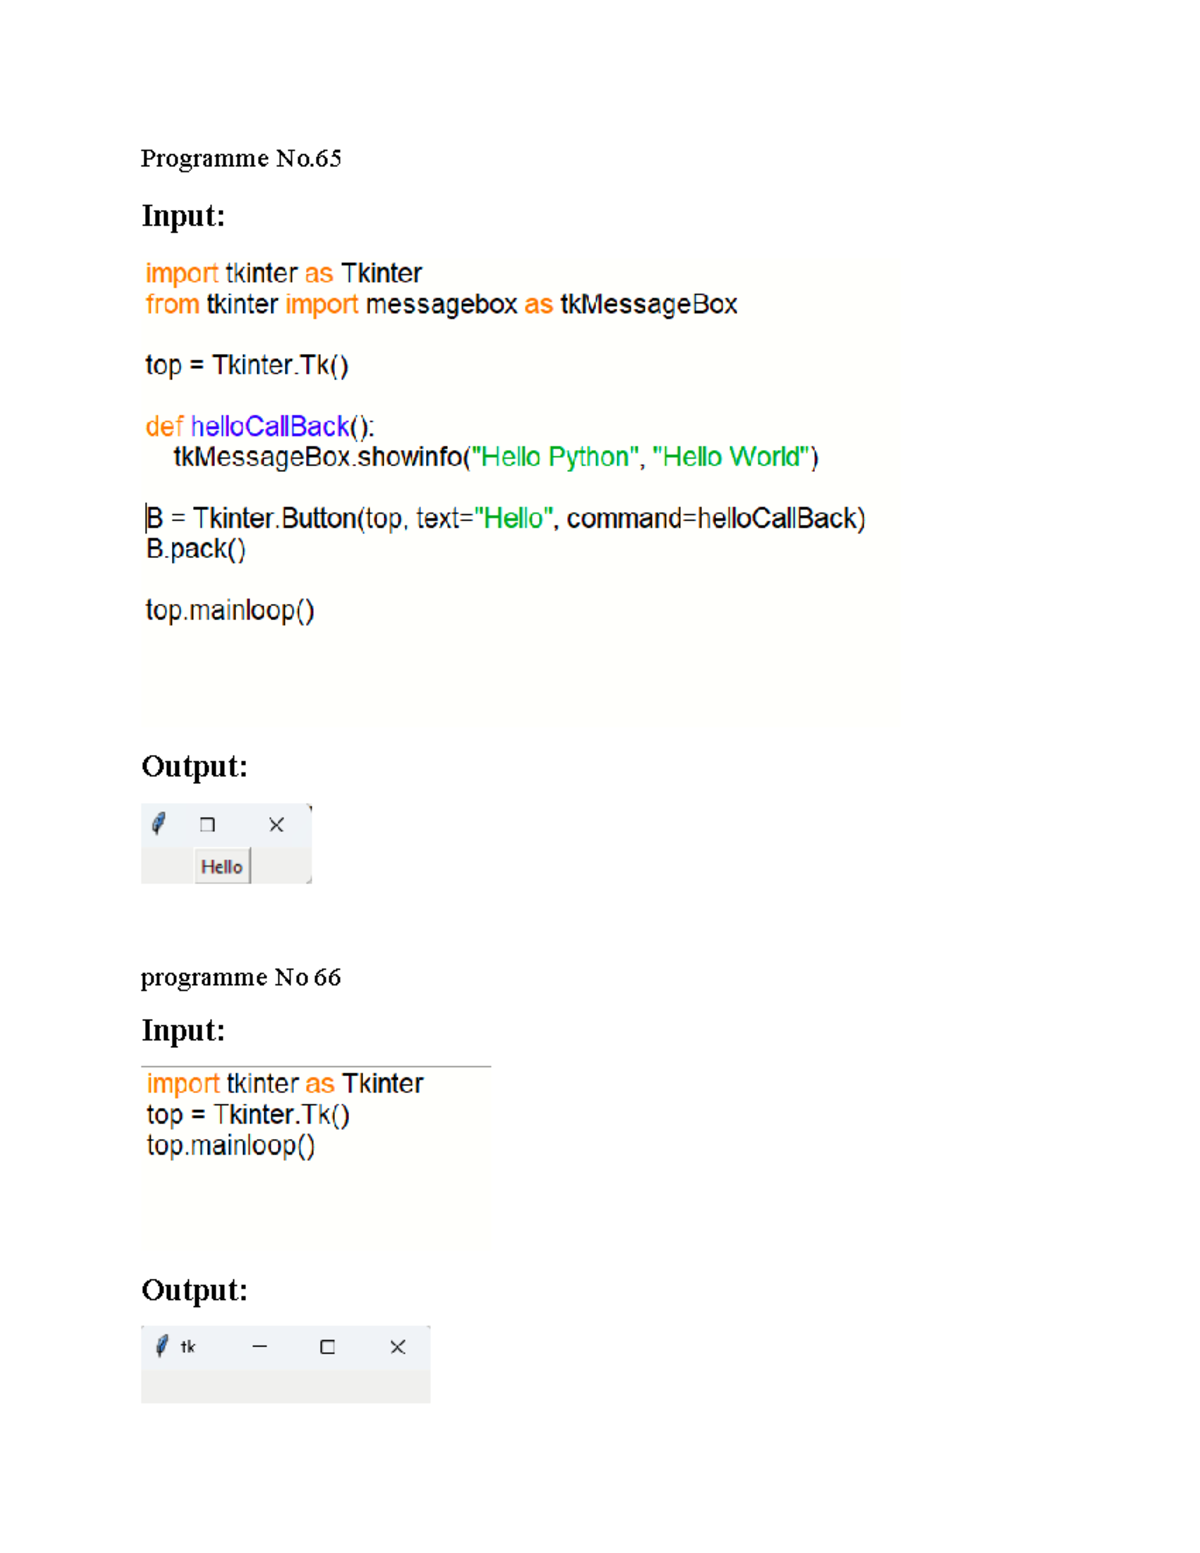The height and width of the screenshot is (1553, 1200).
Task: Click the feather icon in the Hello output window
Action: [x=158, y=823]
